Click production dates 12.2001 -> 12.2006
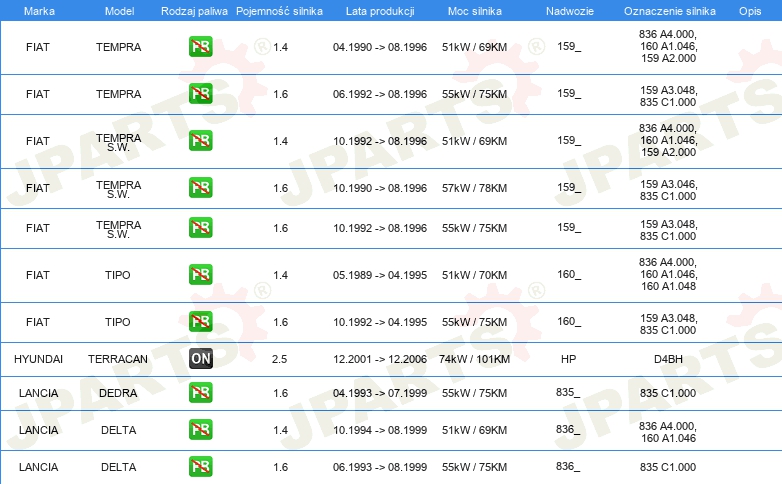This screenshot has width=782, height=484. (x=380, y=359)
